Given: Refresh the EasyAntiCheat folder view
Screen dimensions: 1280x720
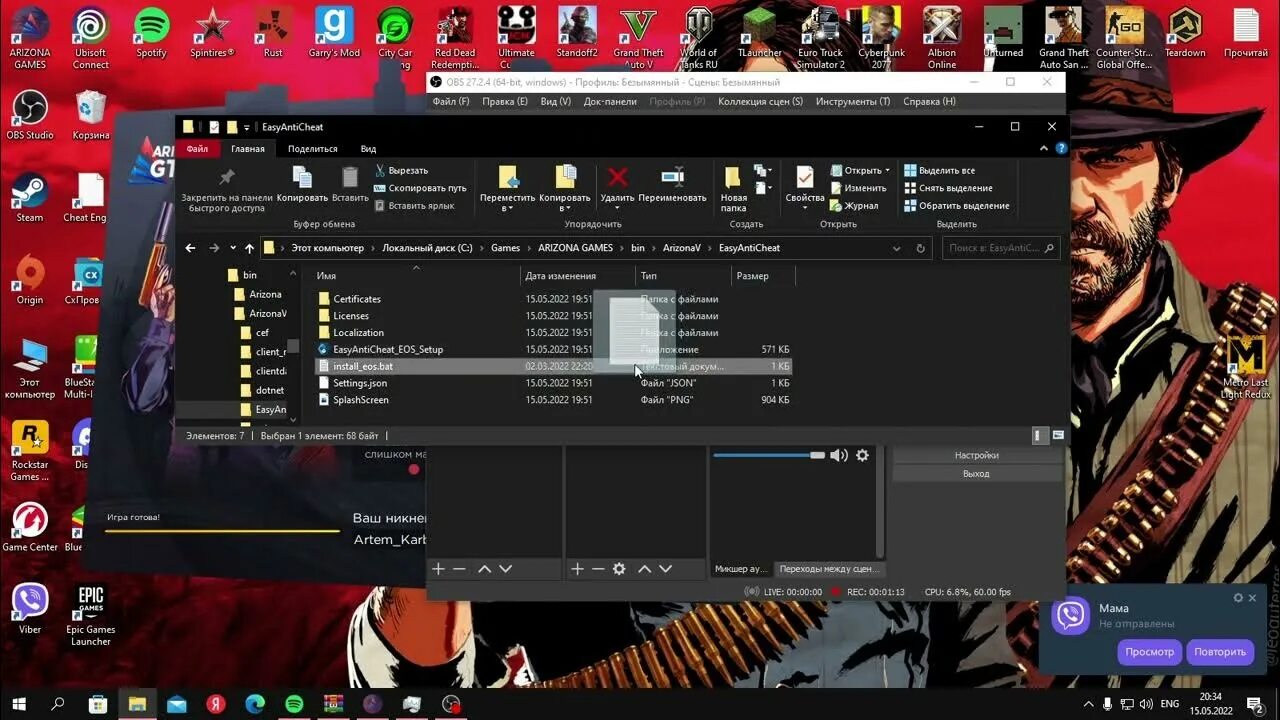Looking at the screenshot, I should pyautogui.click(x=921, y=248).
